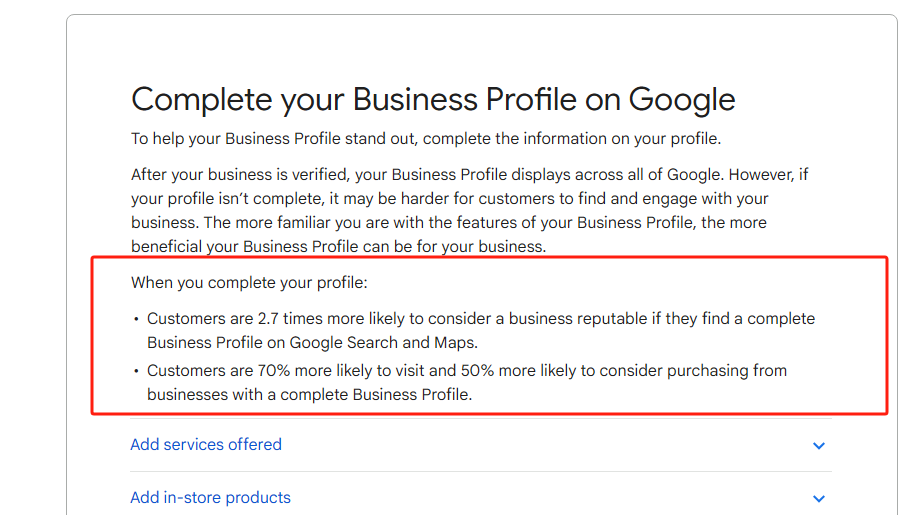
Task: Click the word Google in the heading
Action: coord(681,99)
